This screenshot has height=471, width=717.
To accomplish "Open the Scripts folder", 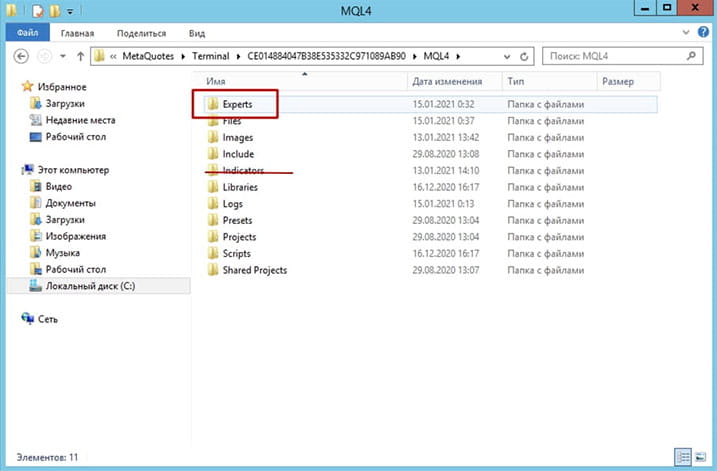I will (237, 254).
